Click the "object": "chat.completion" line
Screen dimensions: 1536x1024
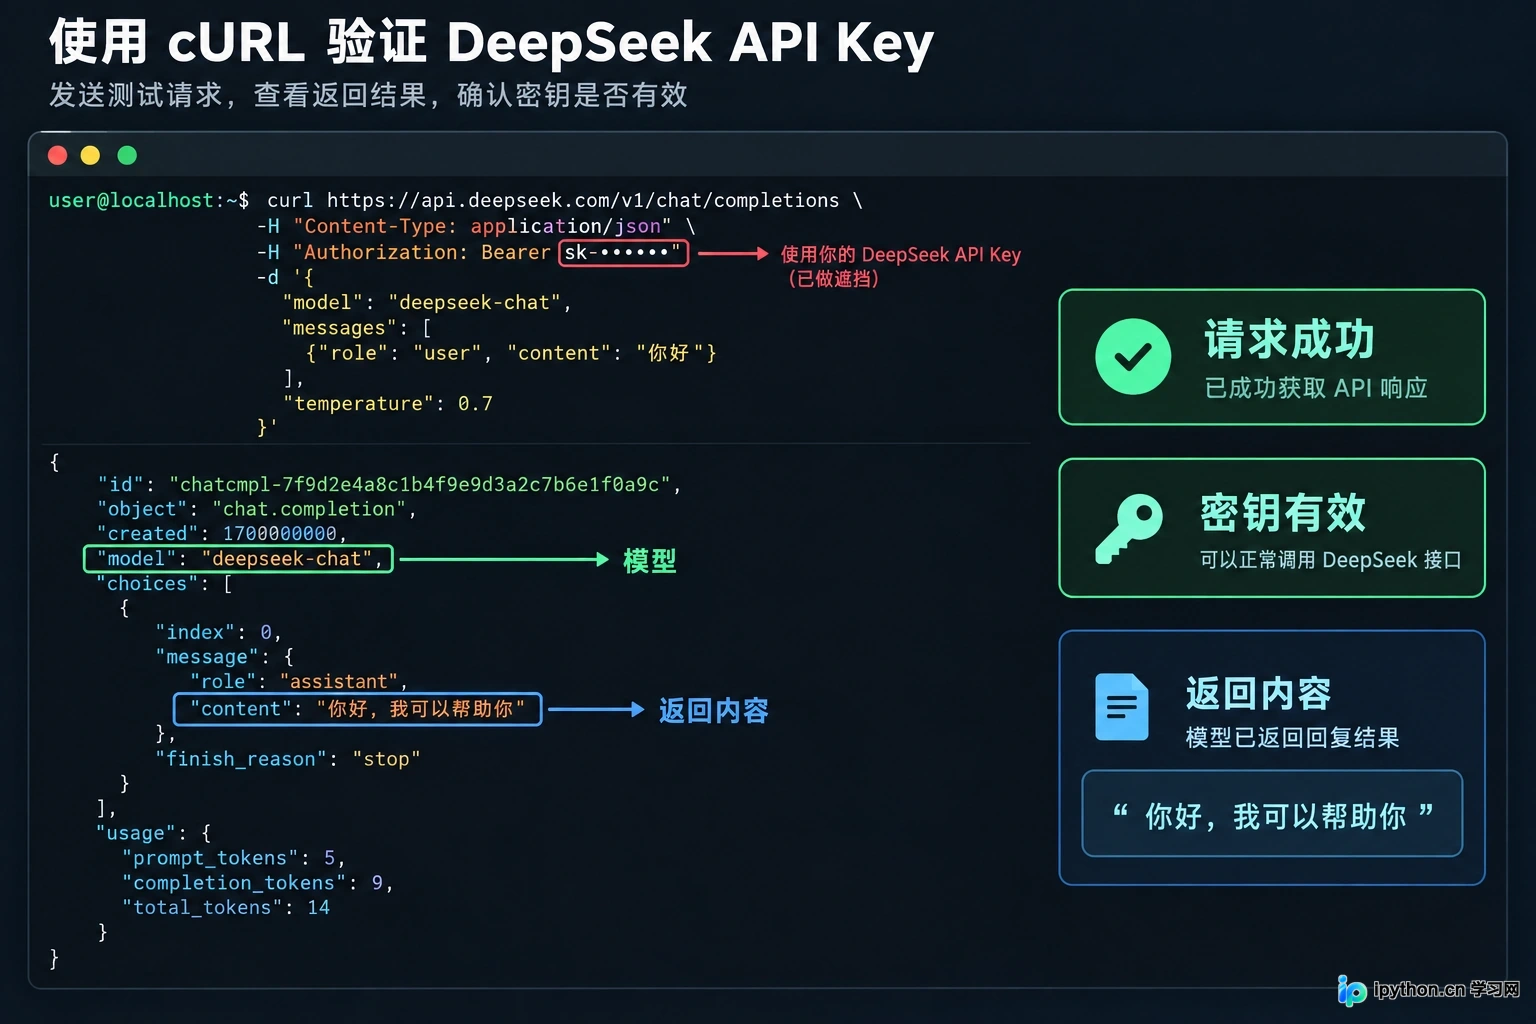click(x=256, y=509)
